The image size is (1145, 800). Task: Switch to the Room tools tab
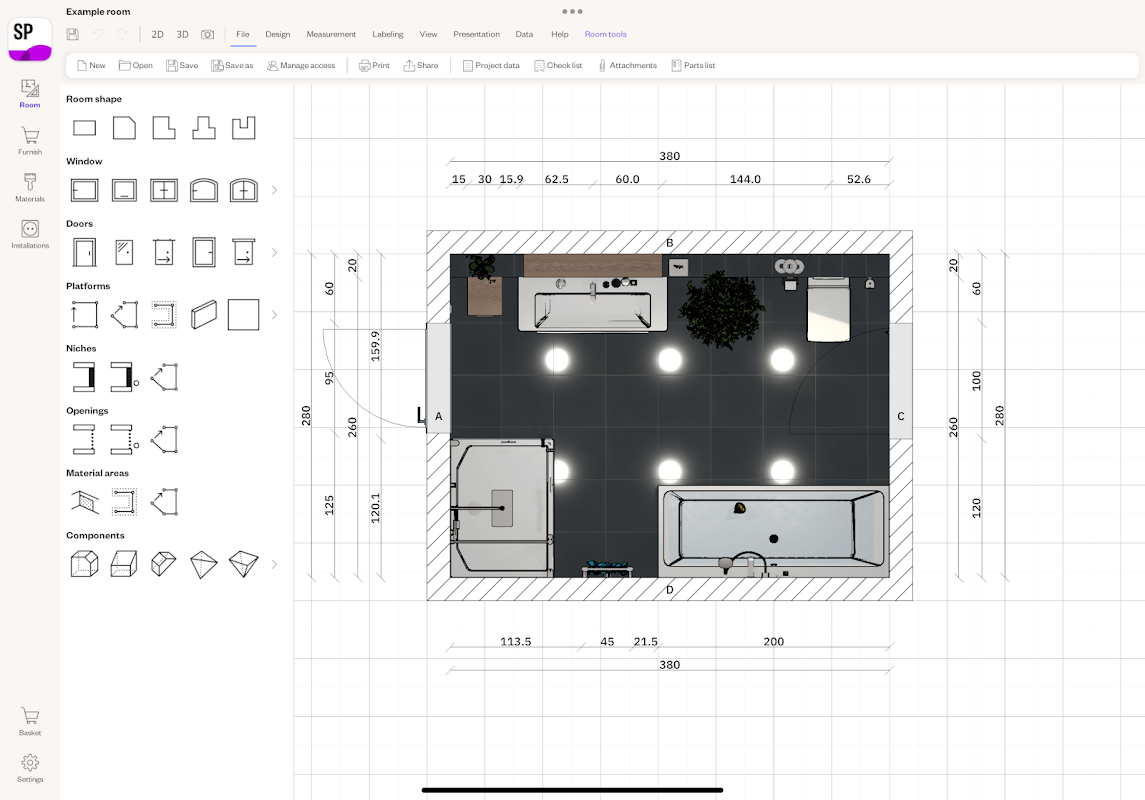point(605,34)
